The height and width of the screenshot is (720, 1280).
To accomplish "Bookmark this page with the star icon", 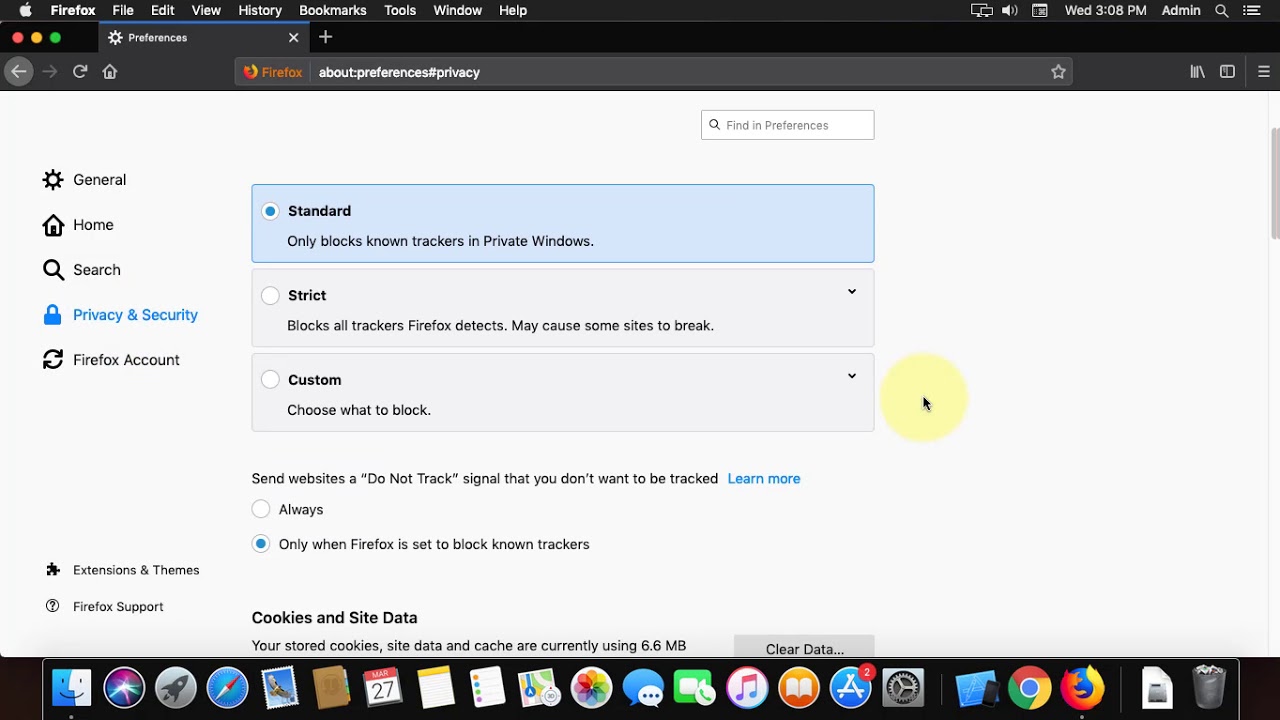I will 1058,72.
